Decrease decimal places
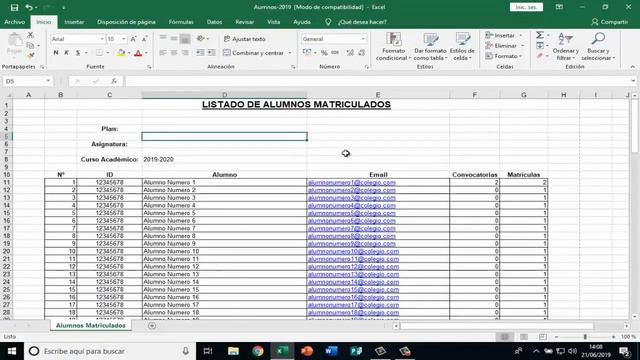Viewport: 640px width, 360px height. coord(362,53)
